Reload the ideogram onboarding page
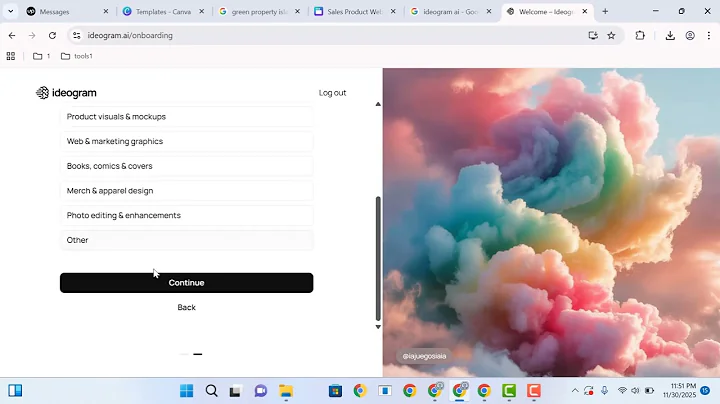 (x=52, y=35)
